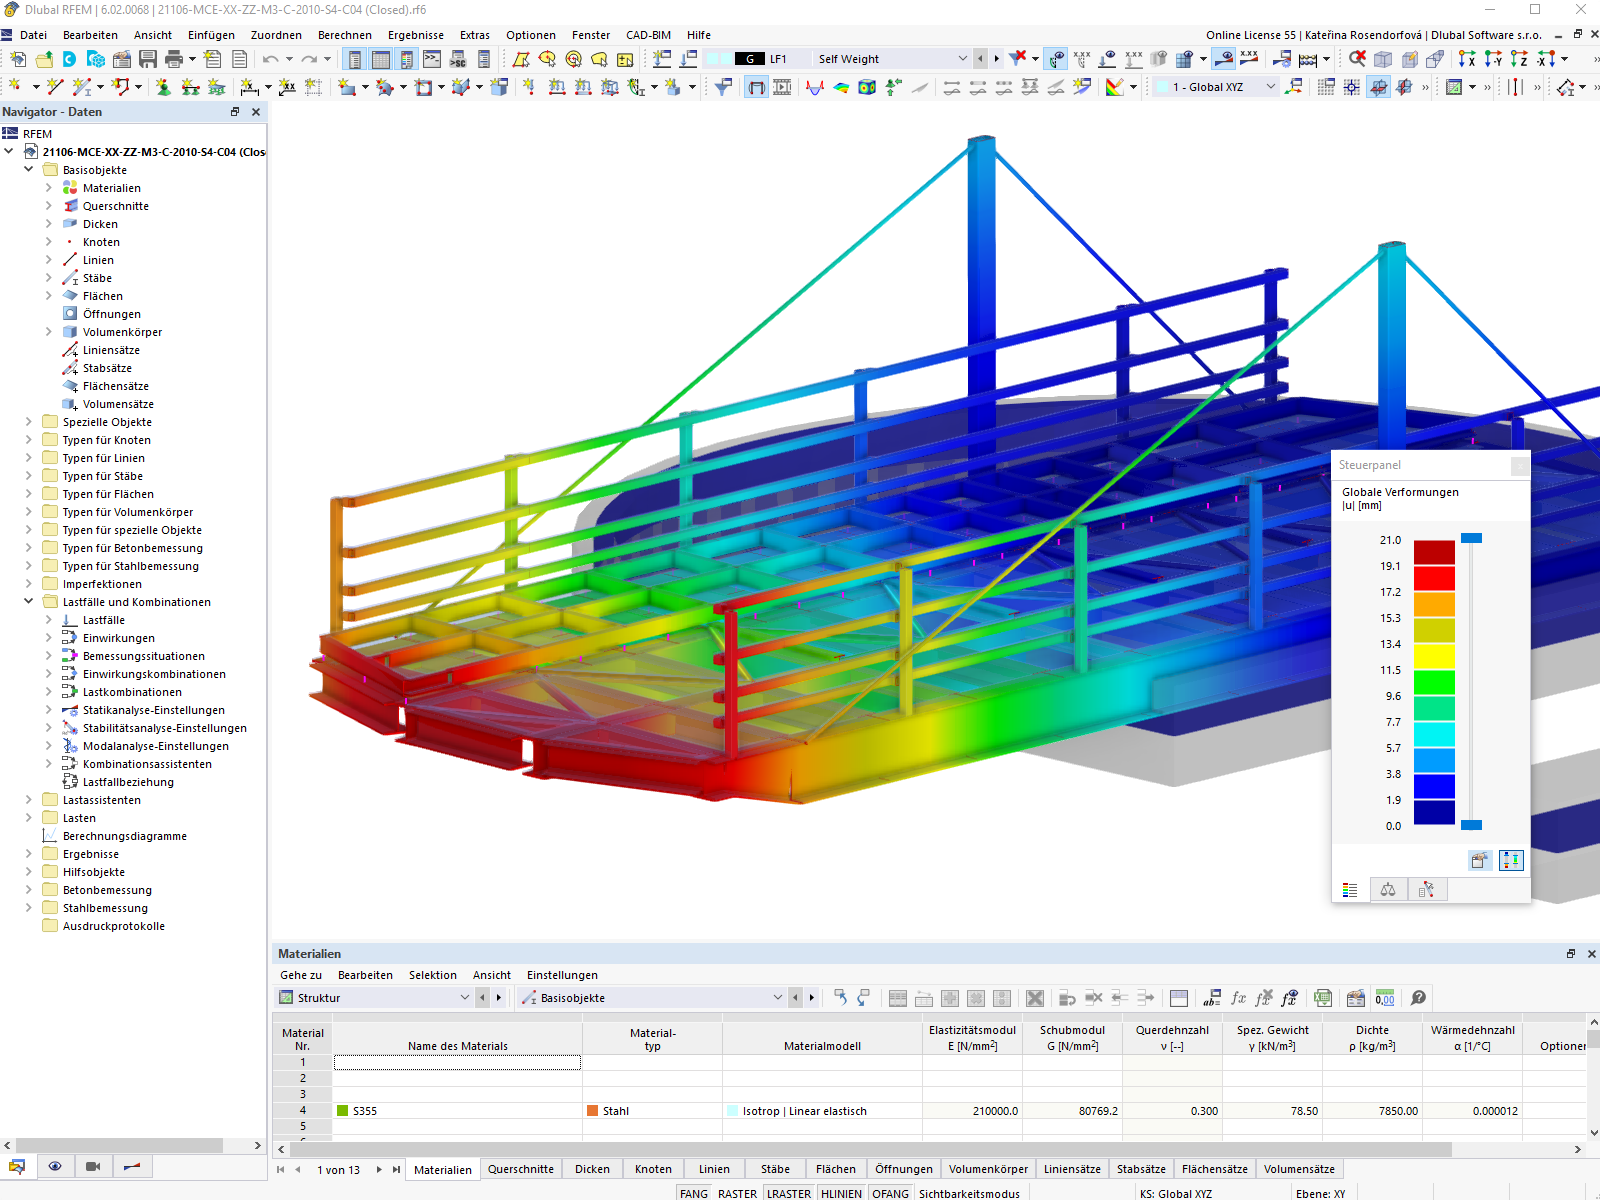
Task: Enable FANG snap mode in the status bar
Action: coord(693,1193)
